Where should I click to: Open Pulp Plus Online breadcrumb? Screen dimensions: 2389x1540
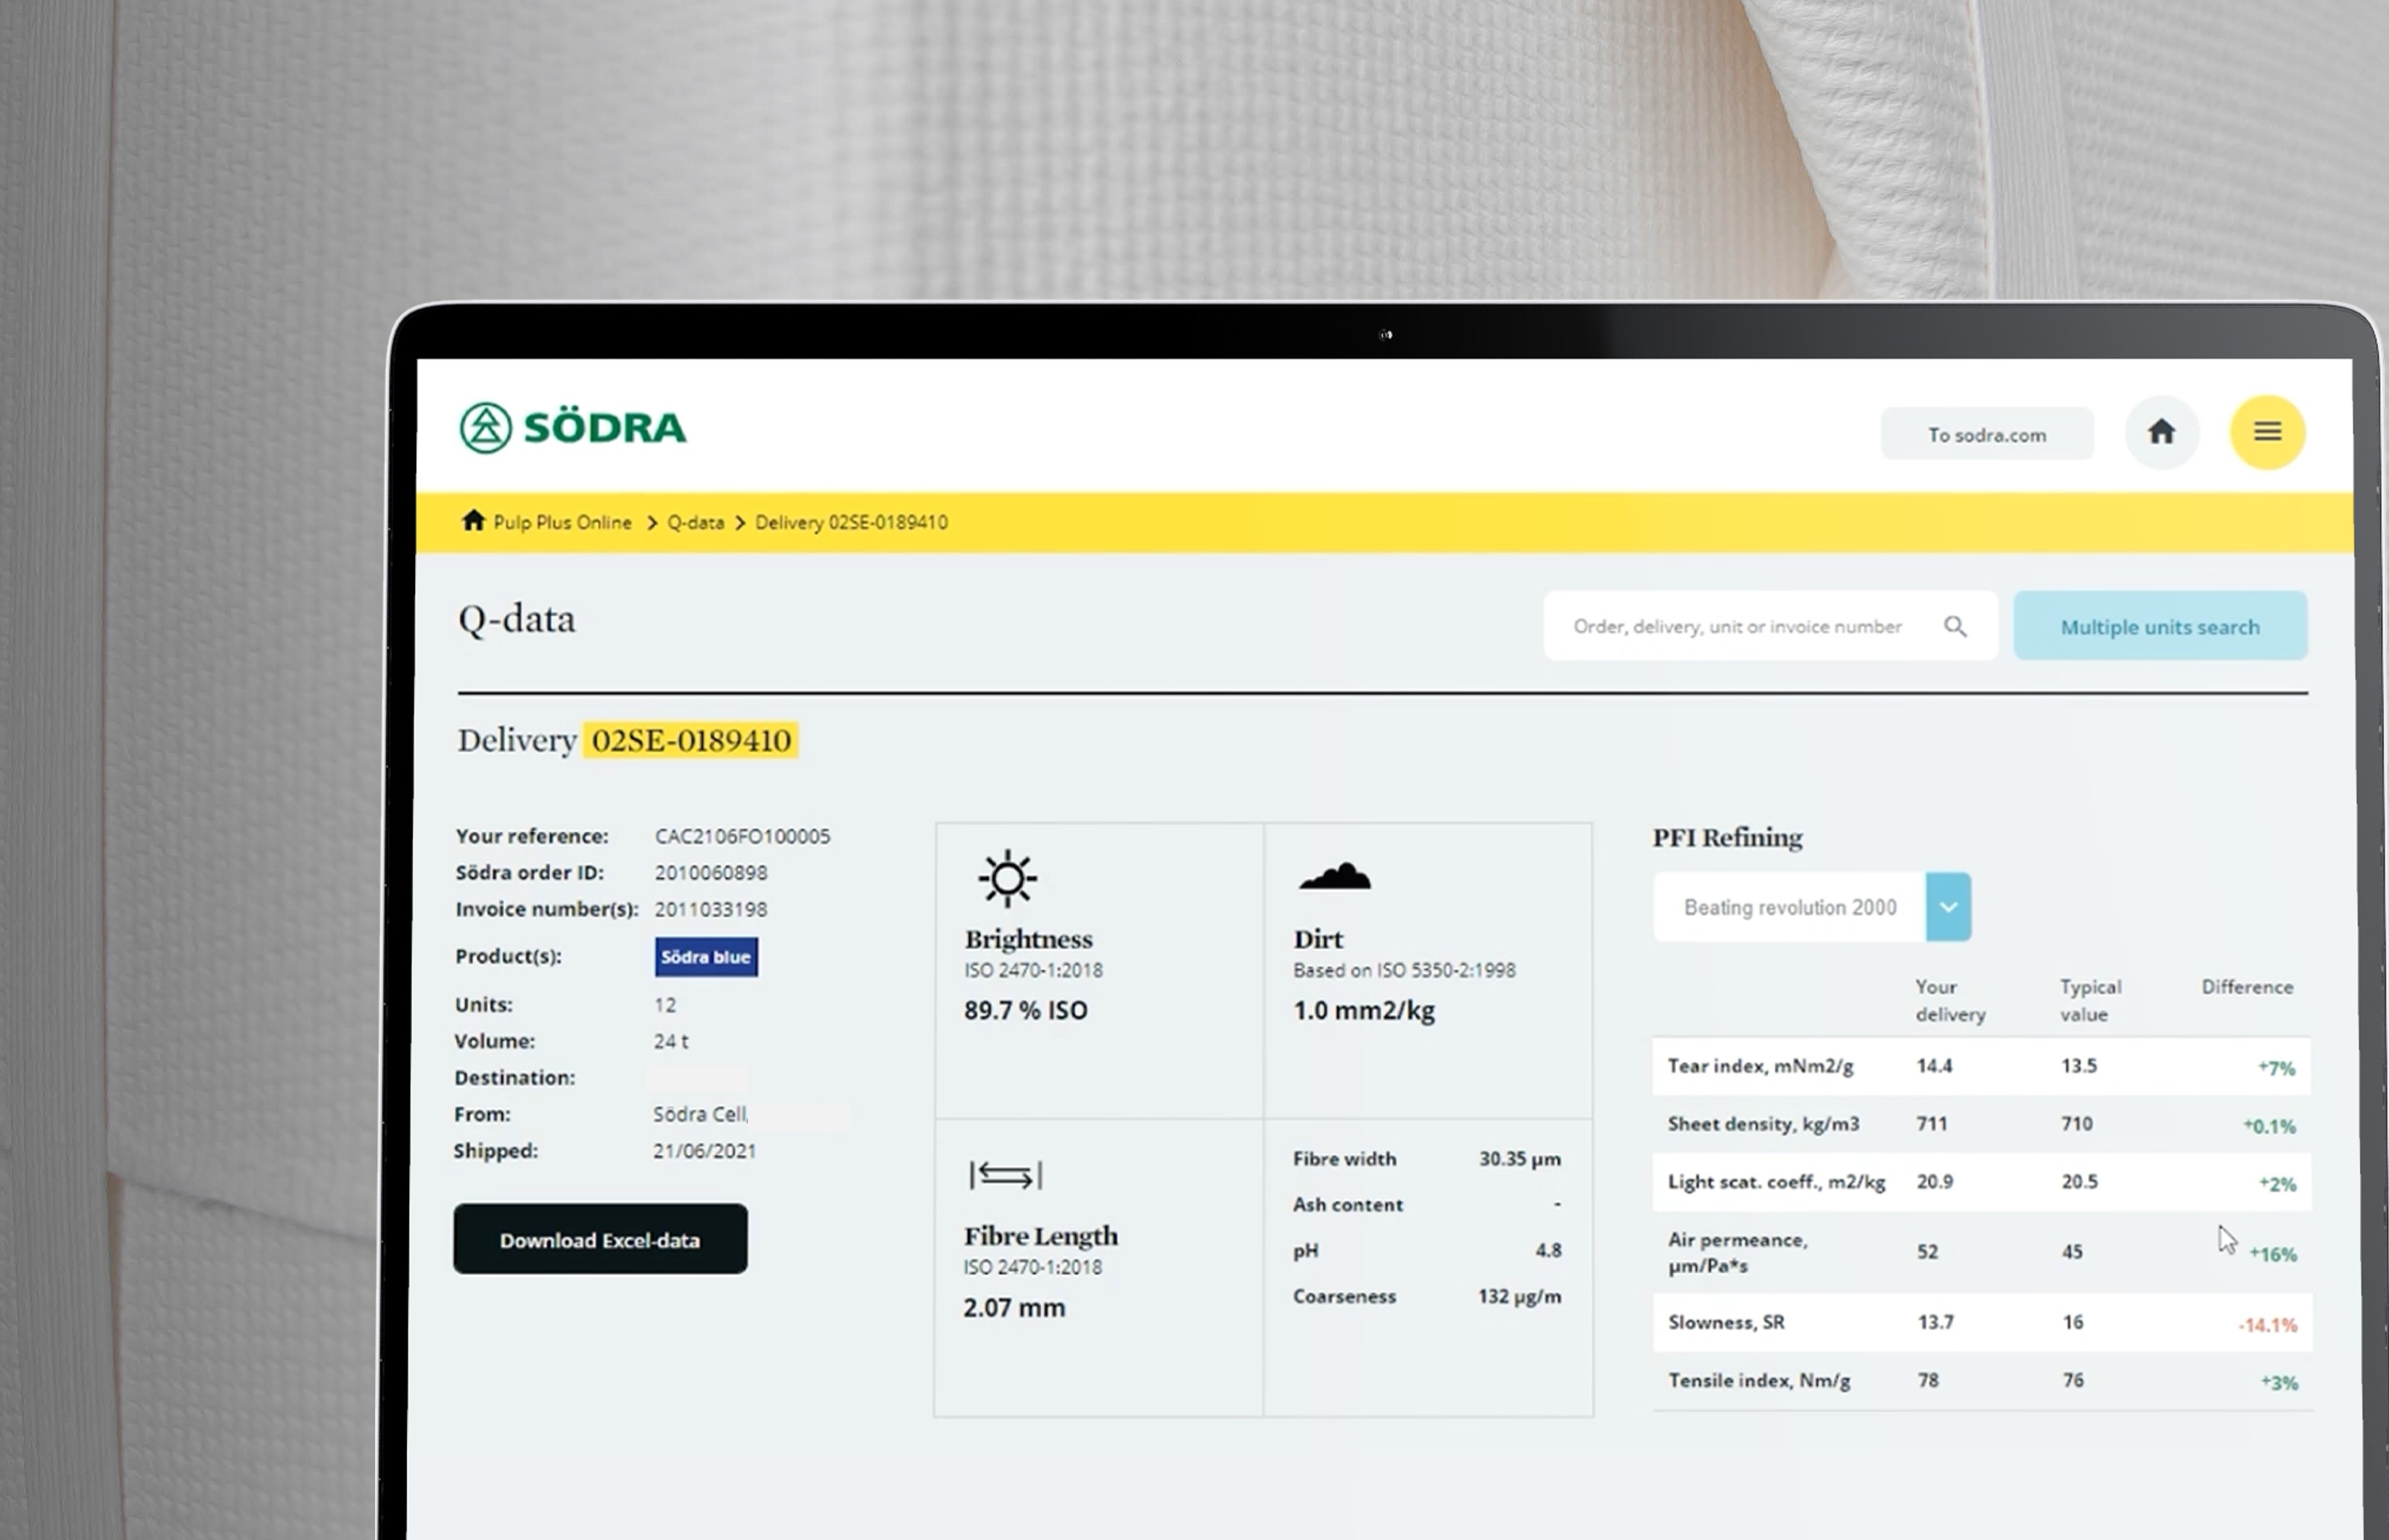[562, 522]
